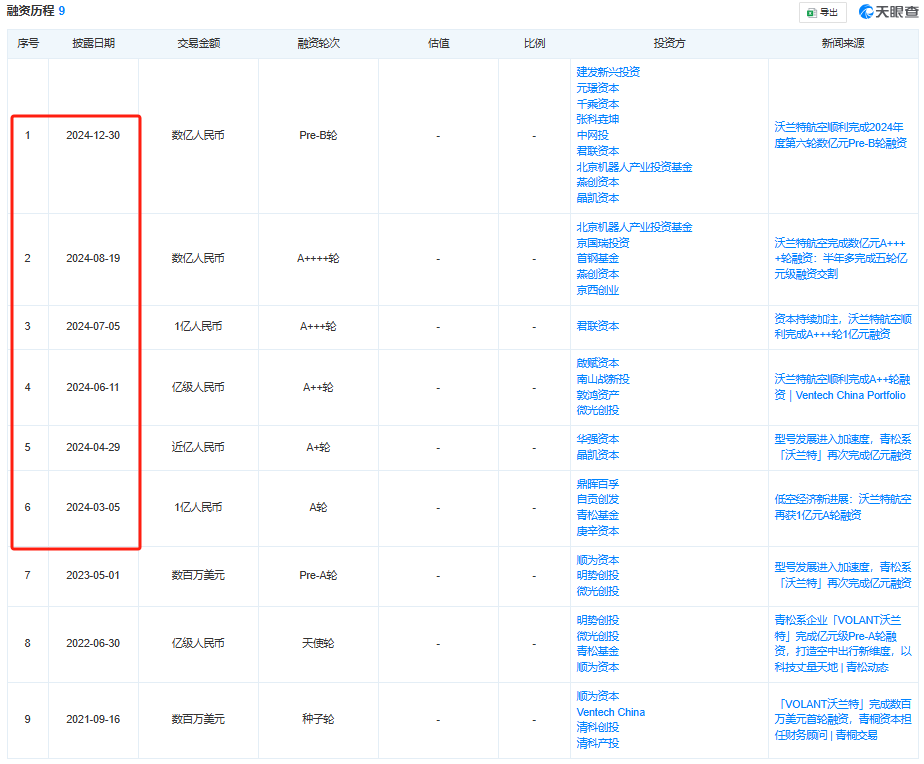Open news 低空经济新进展 A轮融资
The width and height of the screenshot is (924, 764).
[x=843, y=507]
